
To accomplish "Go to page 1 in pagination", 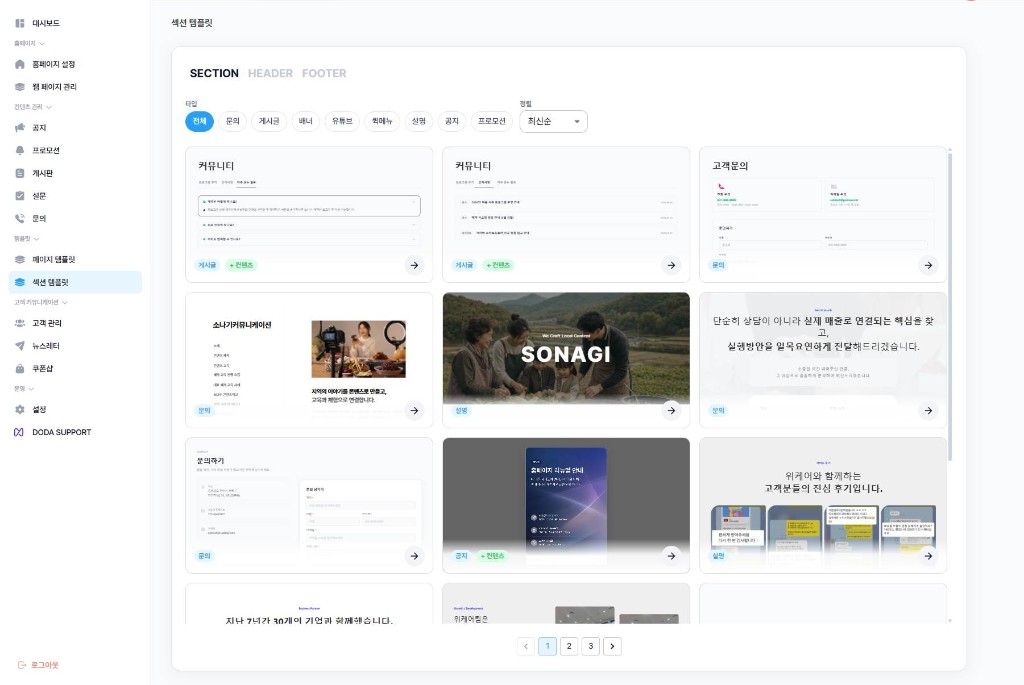I will [547, 646].
